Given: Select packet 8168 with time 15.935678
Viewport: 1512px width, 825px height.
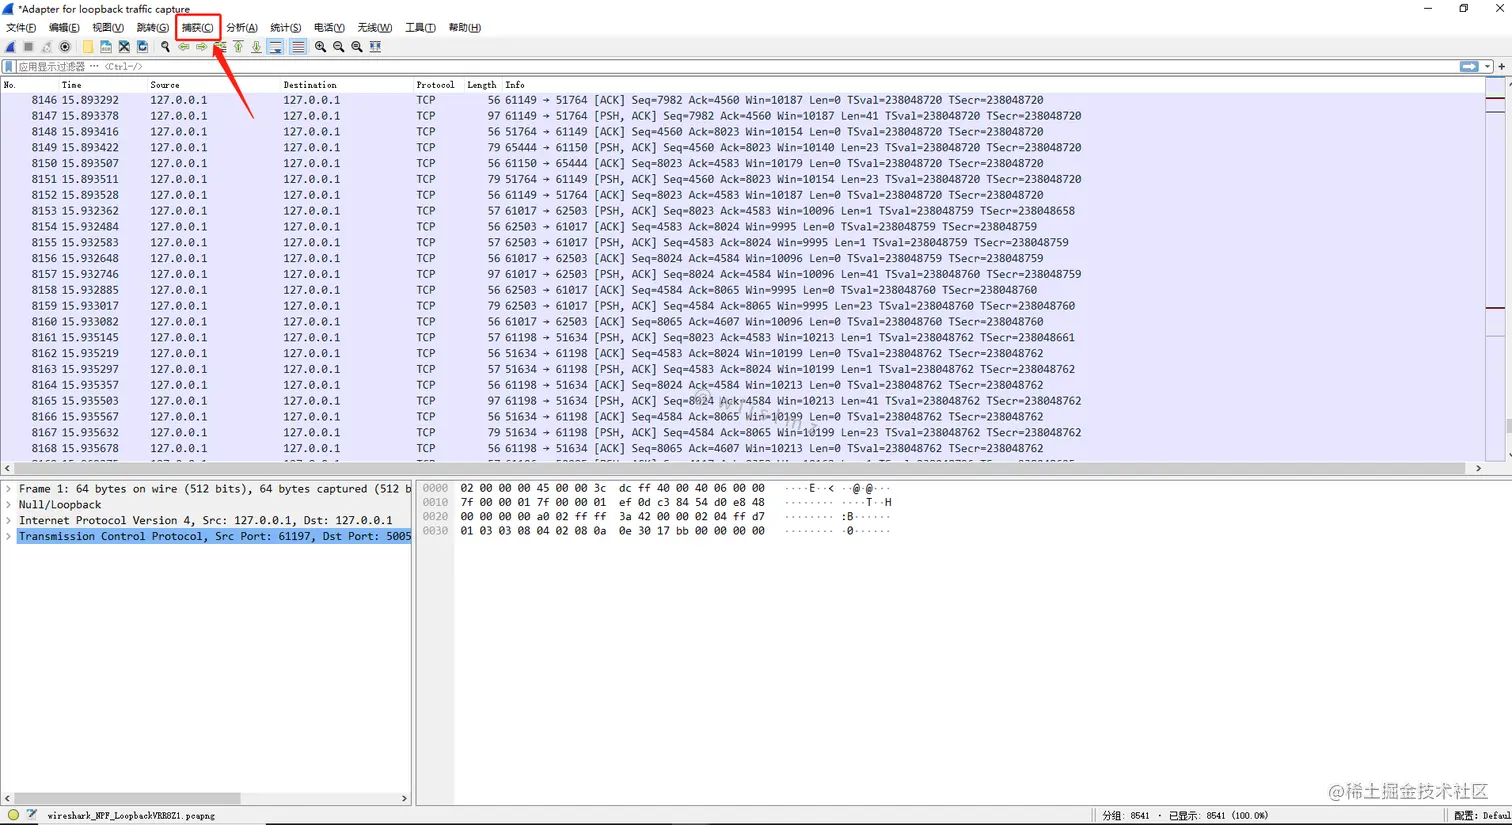Looking at the screenshot, I should point(743,449).
